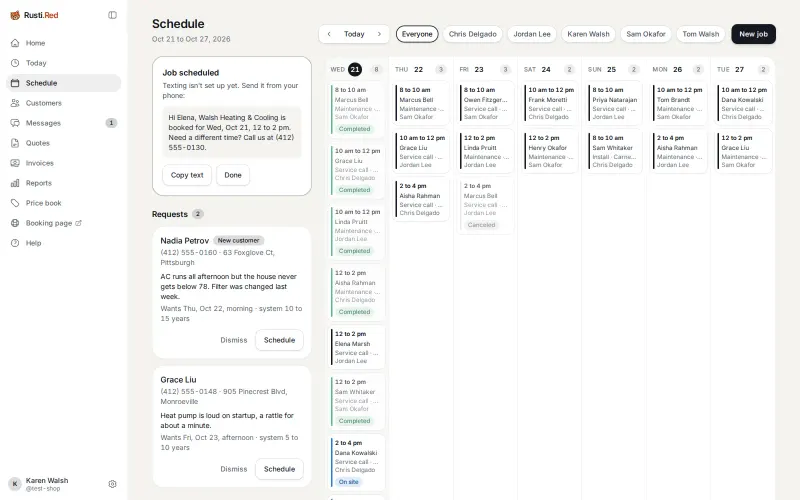The width and height of the screenshot is (800, 500).
Task: Go to next week with right chevron
Action: pyautogui.click(x=379, y=34)
